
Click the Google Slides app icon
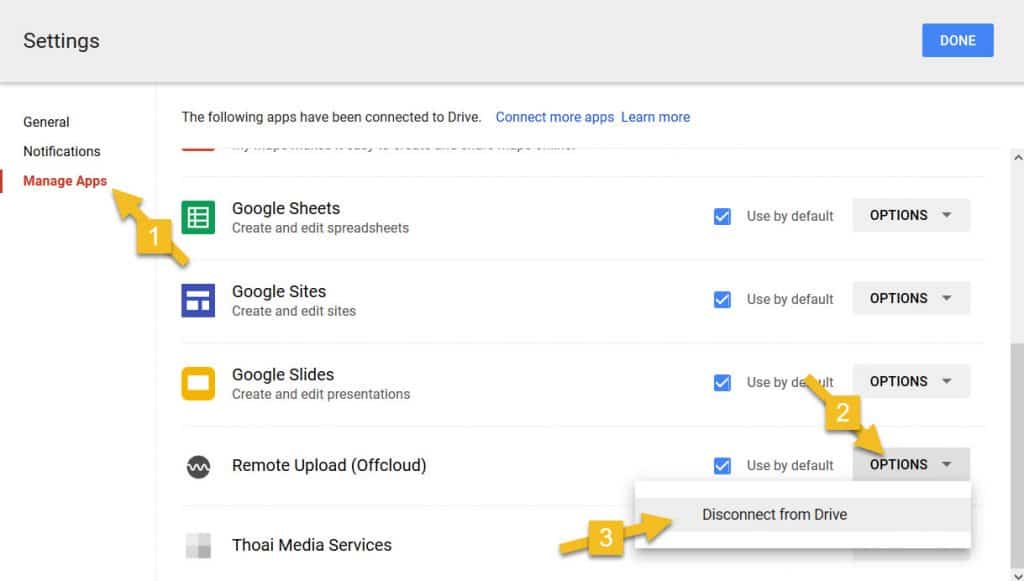click(197, 383)
